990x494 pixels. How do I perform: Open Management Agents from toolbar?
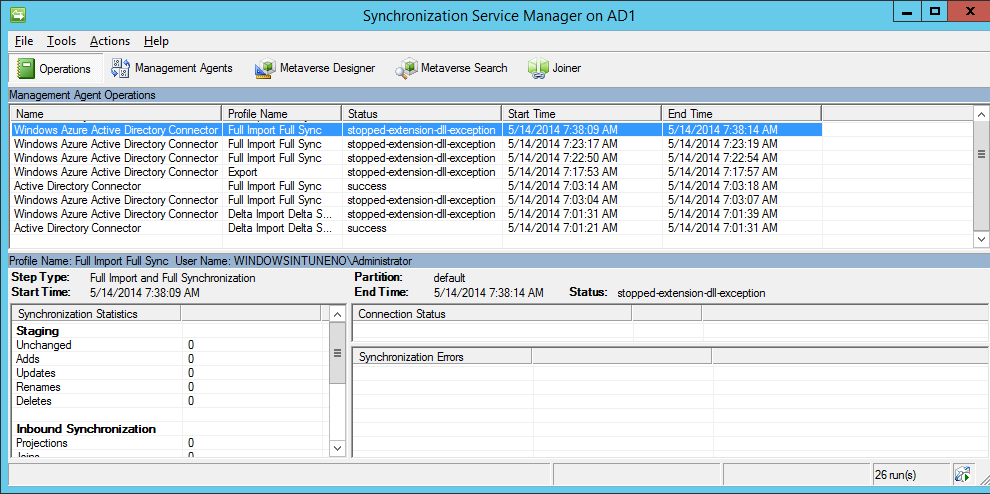pos(172,68)
